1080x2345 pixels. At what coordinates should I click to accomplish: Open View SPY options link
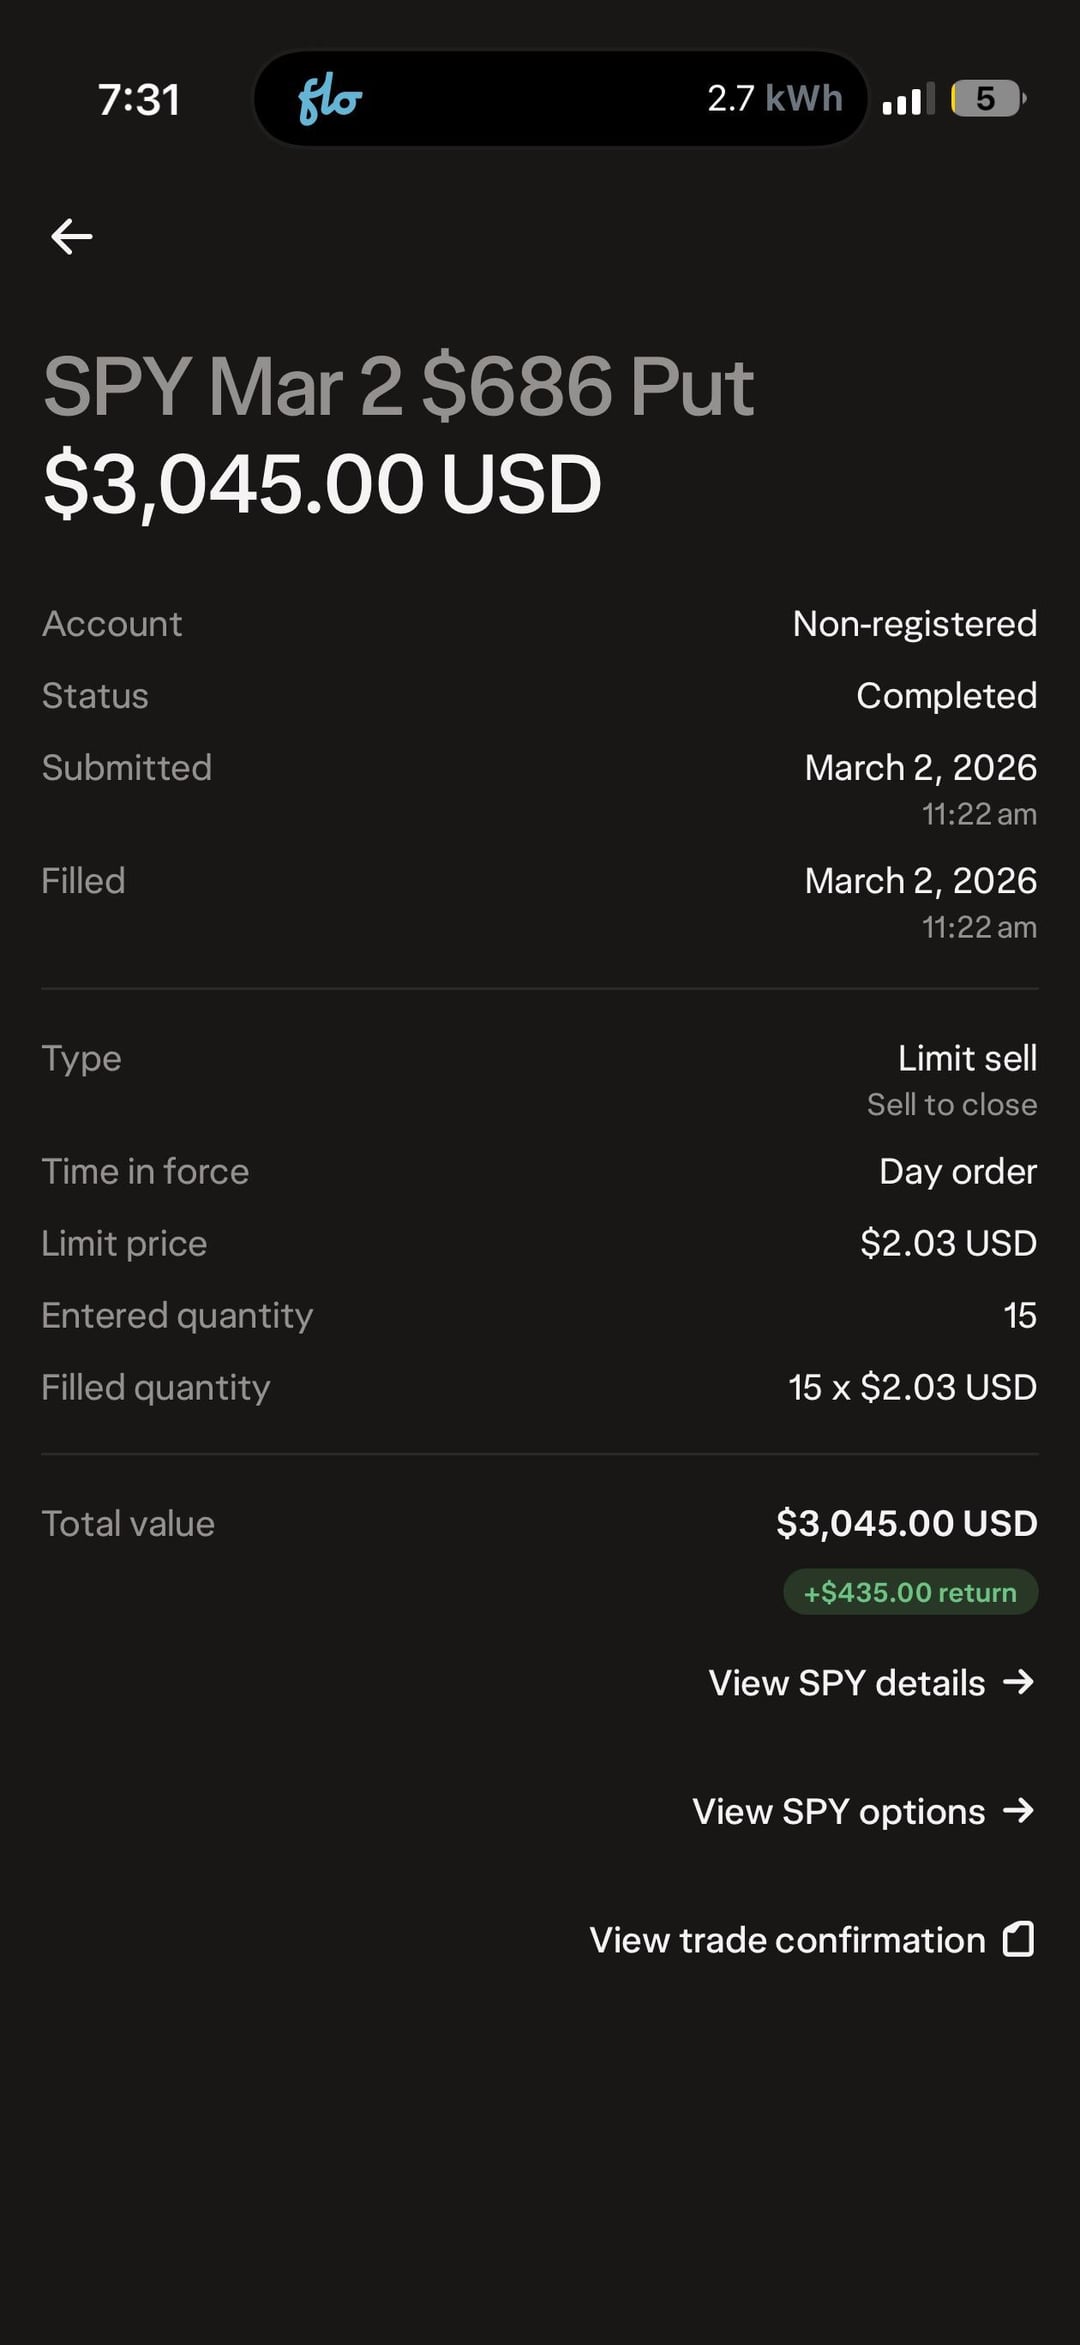pos(838,1811)
